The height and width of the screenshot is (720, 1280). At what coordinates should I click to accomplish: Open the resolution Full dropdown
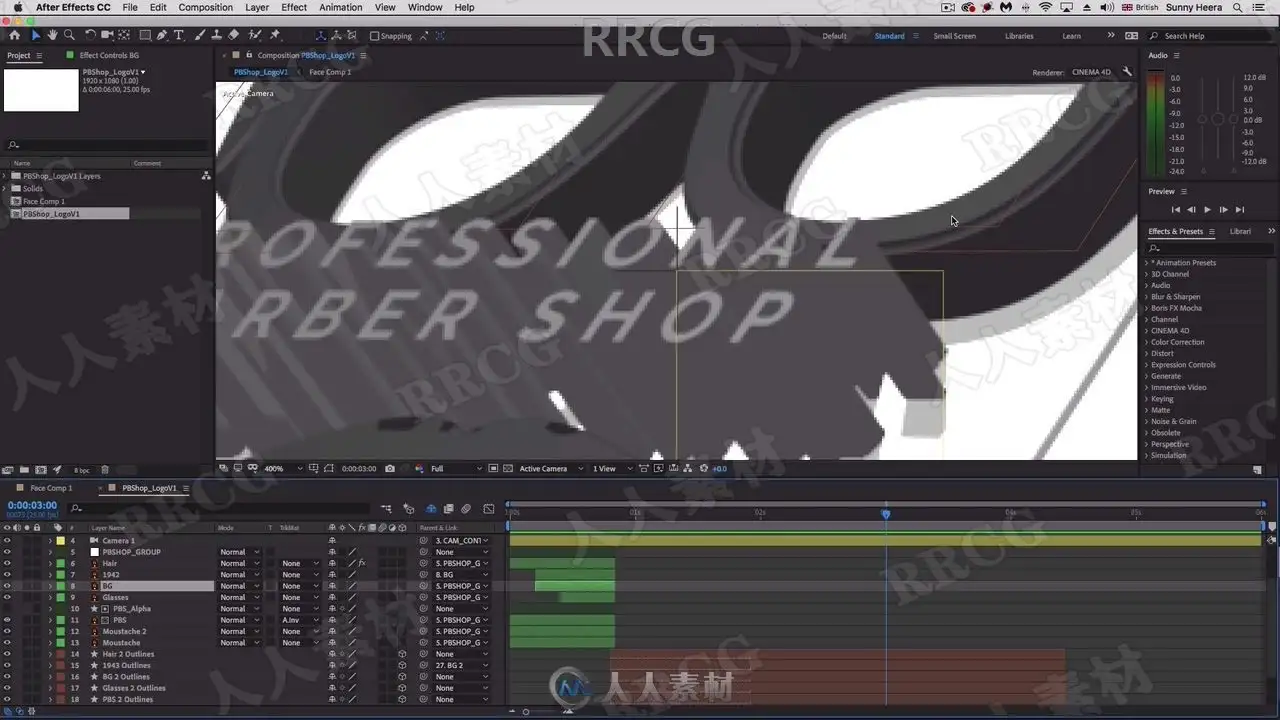[456, 468]
